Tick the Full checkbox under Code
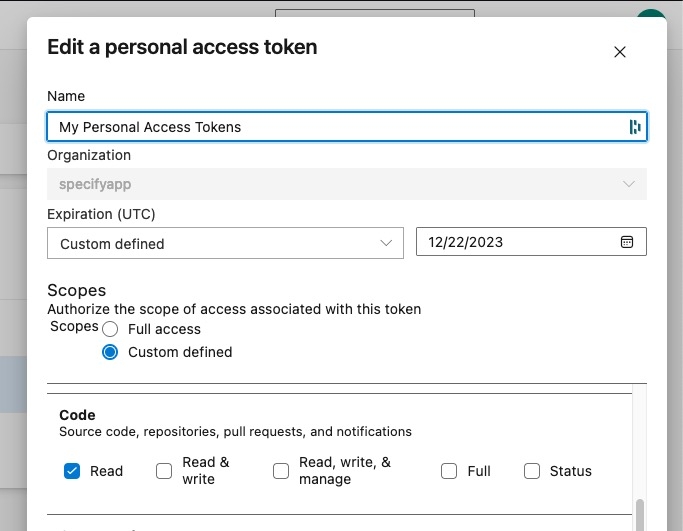Image resolution: width=683 pixels, height=531 pixels. click(449, 471)
